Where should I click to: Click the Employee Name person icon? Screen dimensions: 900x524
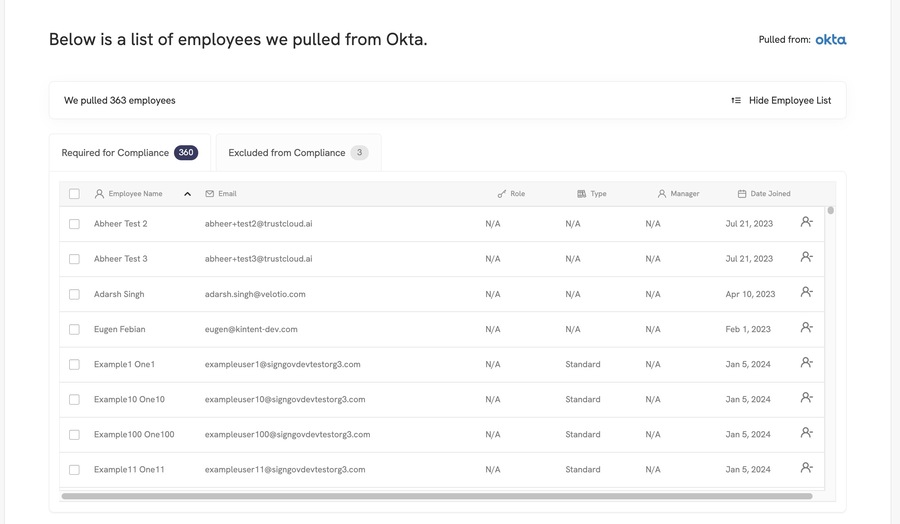[x=99, y=194]
